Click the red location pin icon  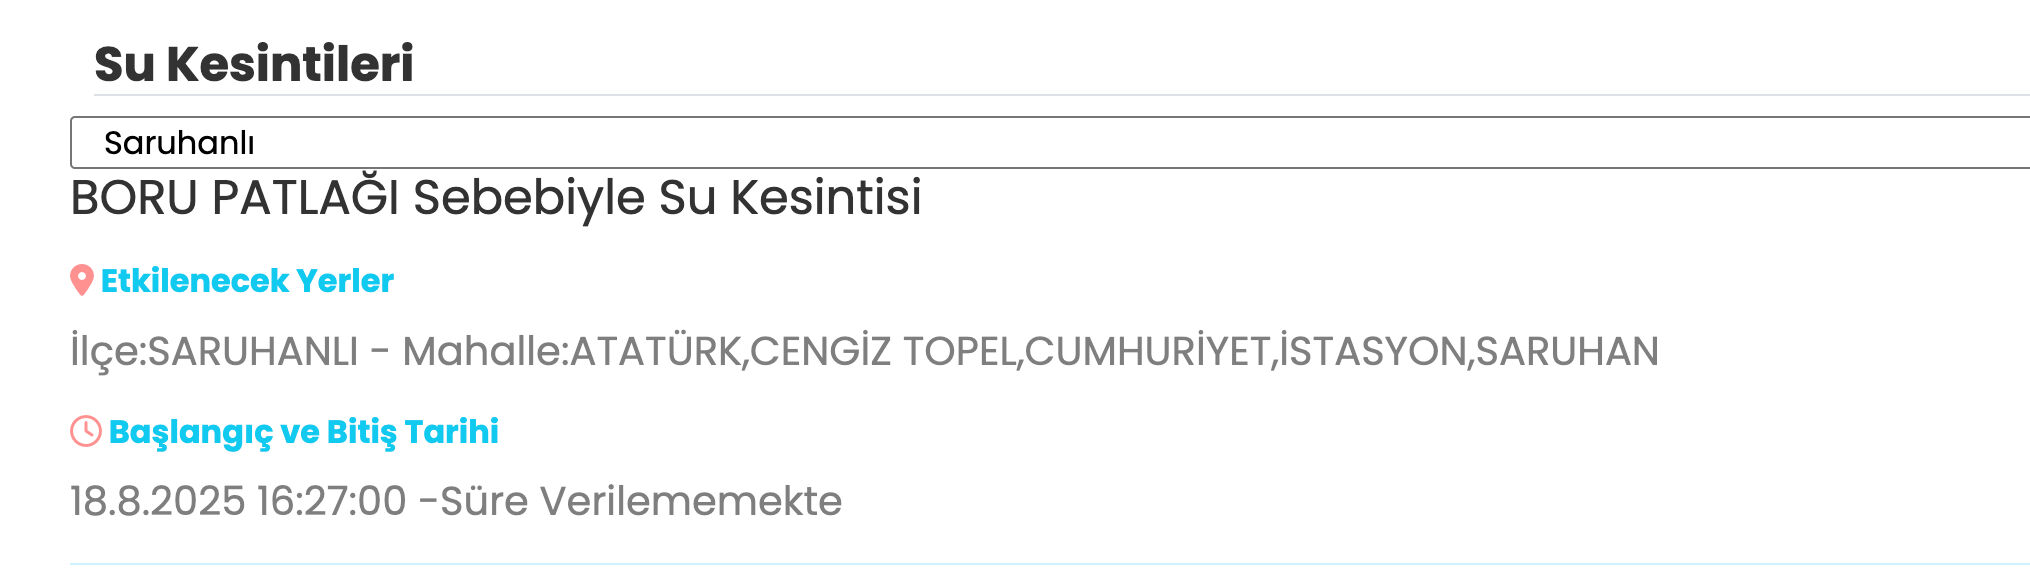pos(82,281)
